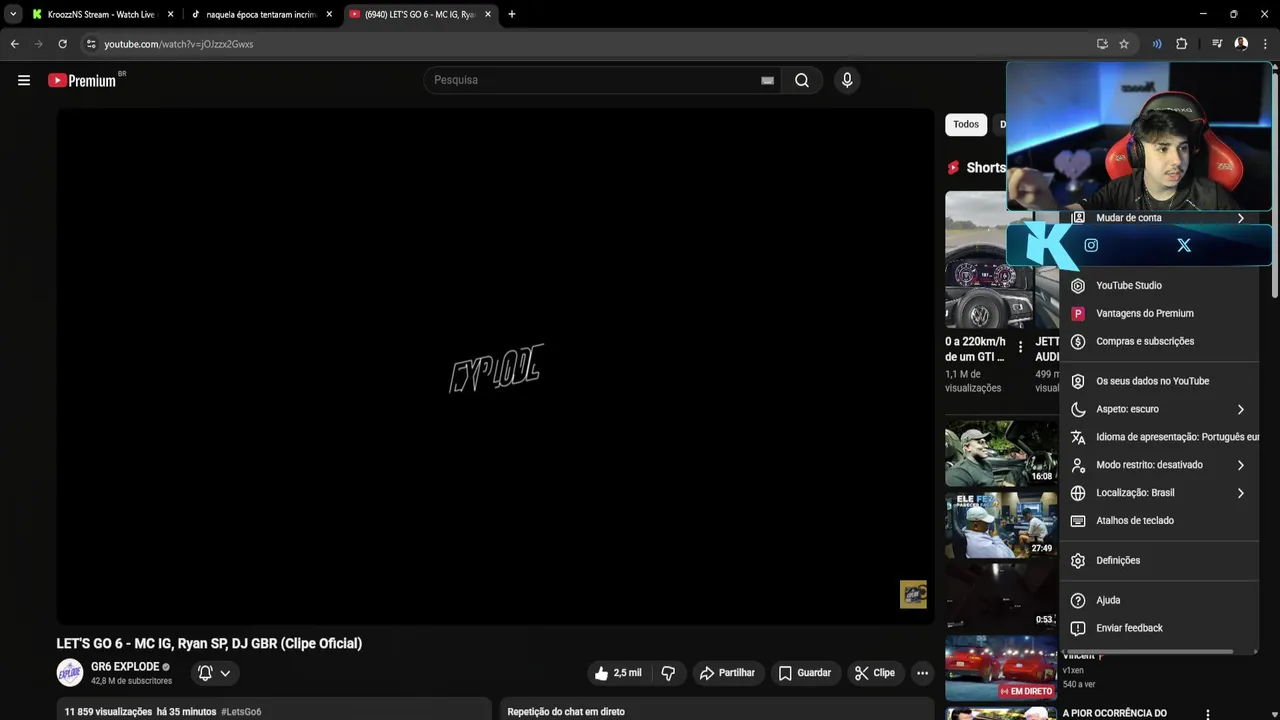Click the Partilhar share button
The image size is (1280, 720).
(x=727, y=673)
